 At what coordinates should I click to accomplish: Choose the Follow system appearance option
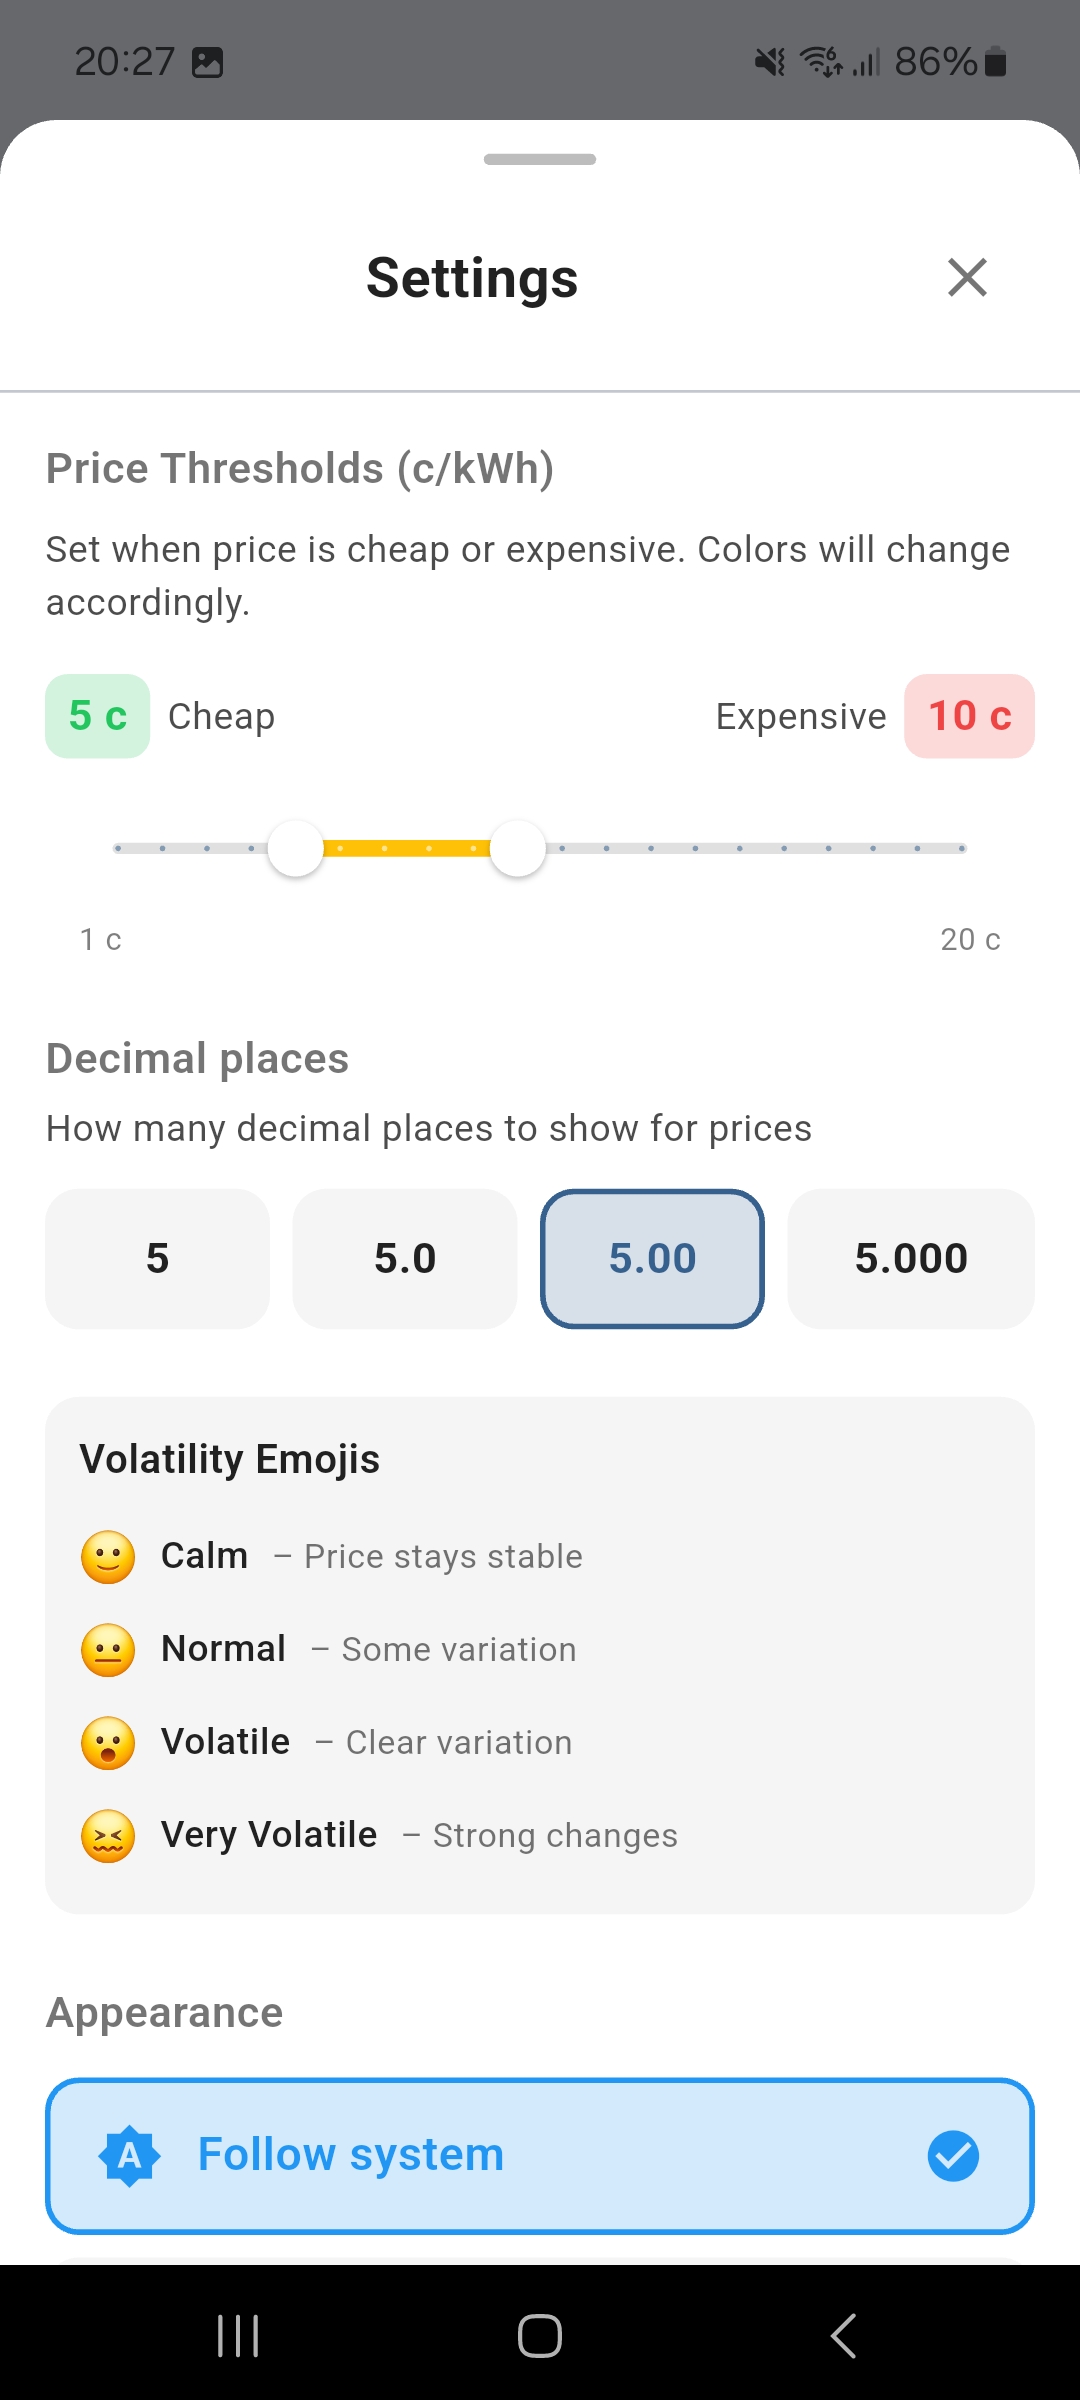coord(540,2156)
